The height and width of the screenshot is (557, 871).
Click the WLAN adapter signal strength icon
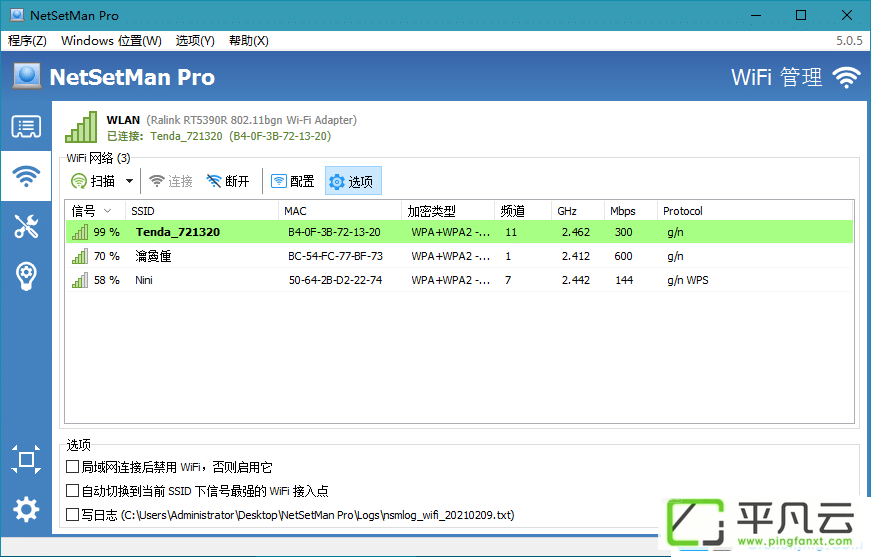click(x=81, y=127)
